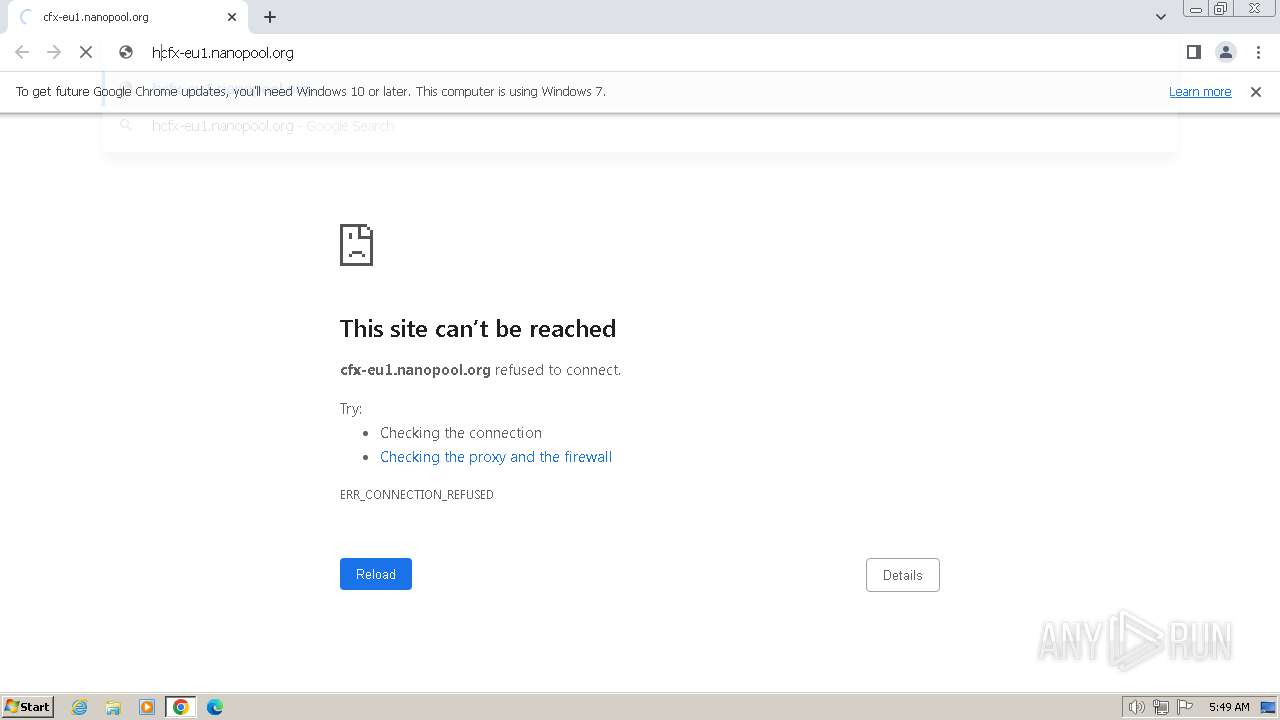The image size is (1280, 720).
Task: Reload the unreachable page
Action: (x=376, y=574)
